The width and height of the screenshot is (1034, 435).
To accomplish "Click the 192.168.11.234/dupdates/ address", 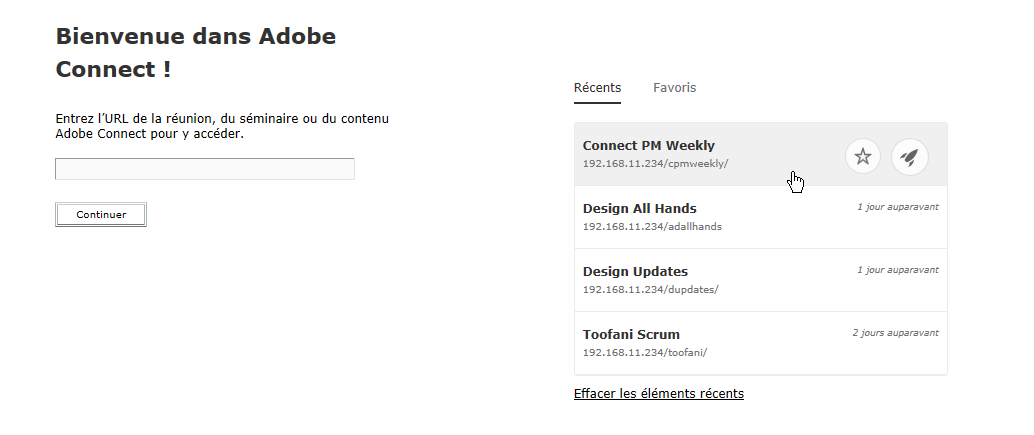I will 650,289.
